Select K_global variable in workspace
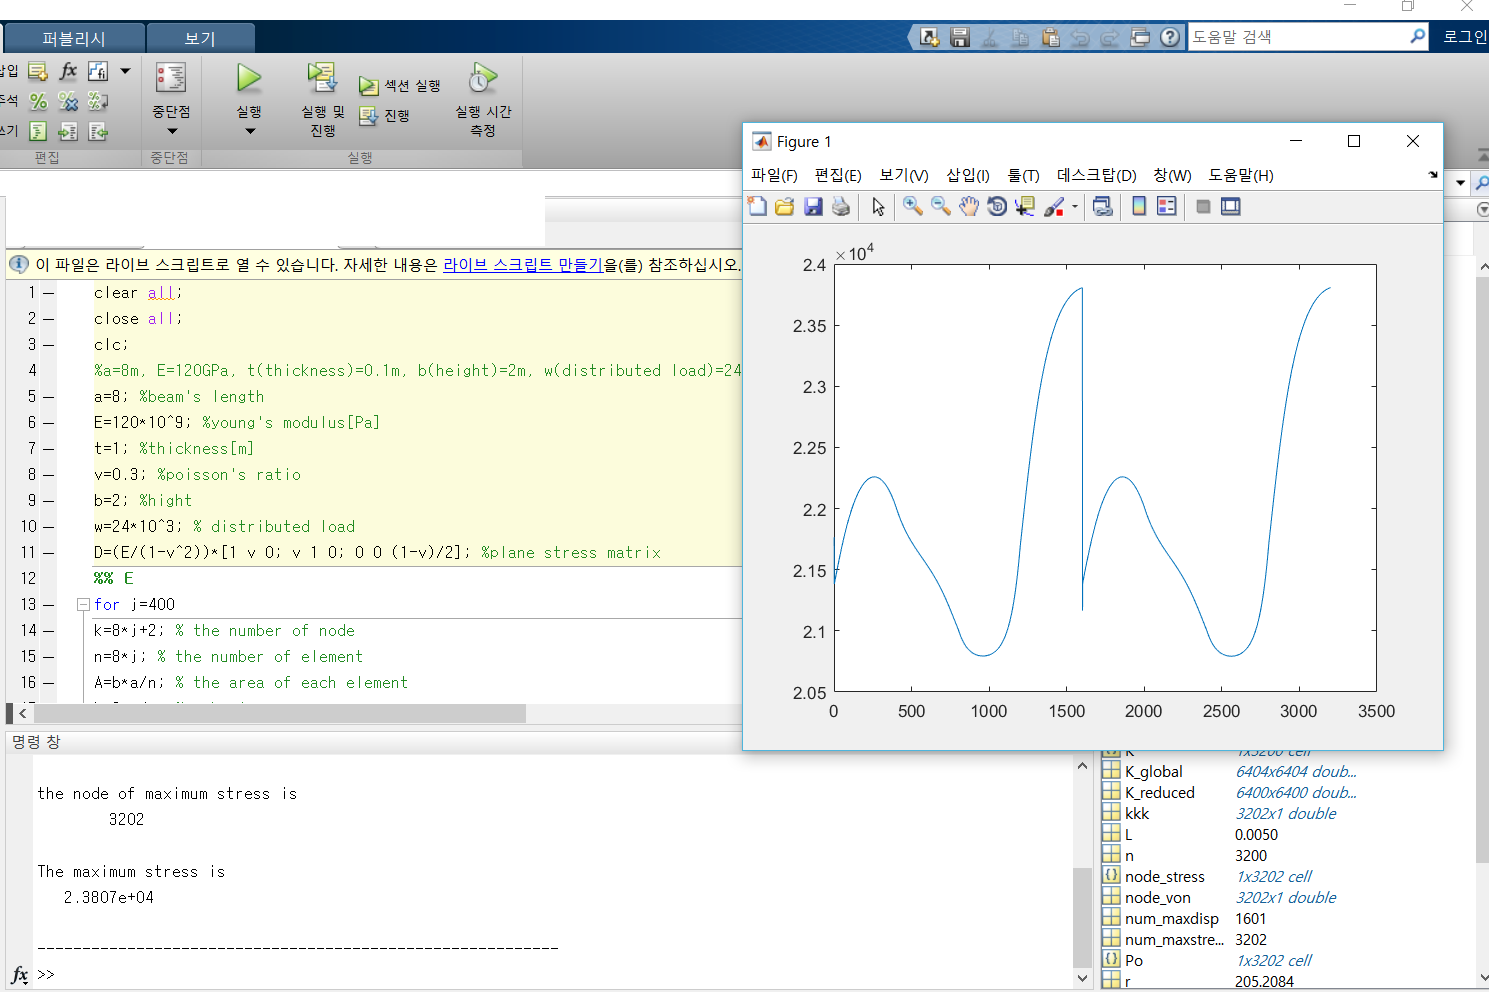 pyautogui.click(x=1153, y=771)
